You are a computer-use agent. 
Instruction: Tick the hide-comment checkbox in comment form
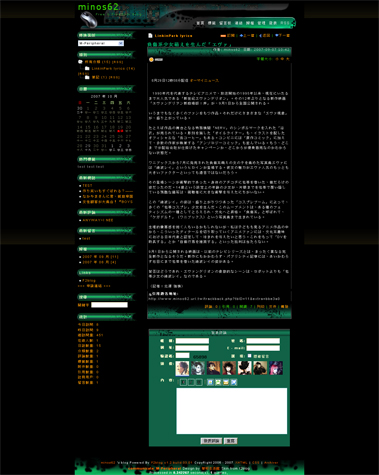point(249,356)
